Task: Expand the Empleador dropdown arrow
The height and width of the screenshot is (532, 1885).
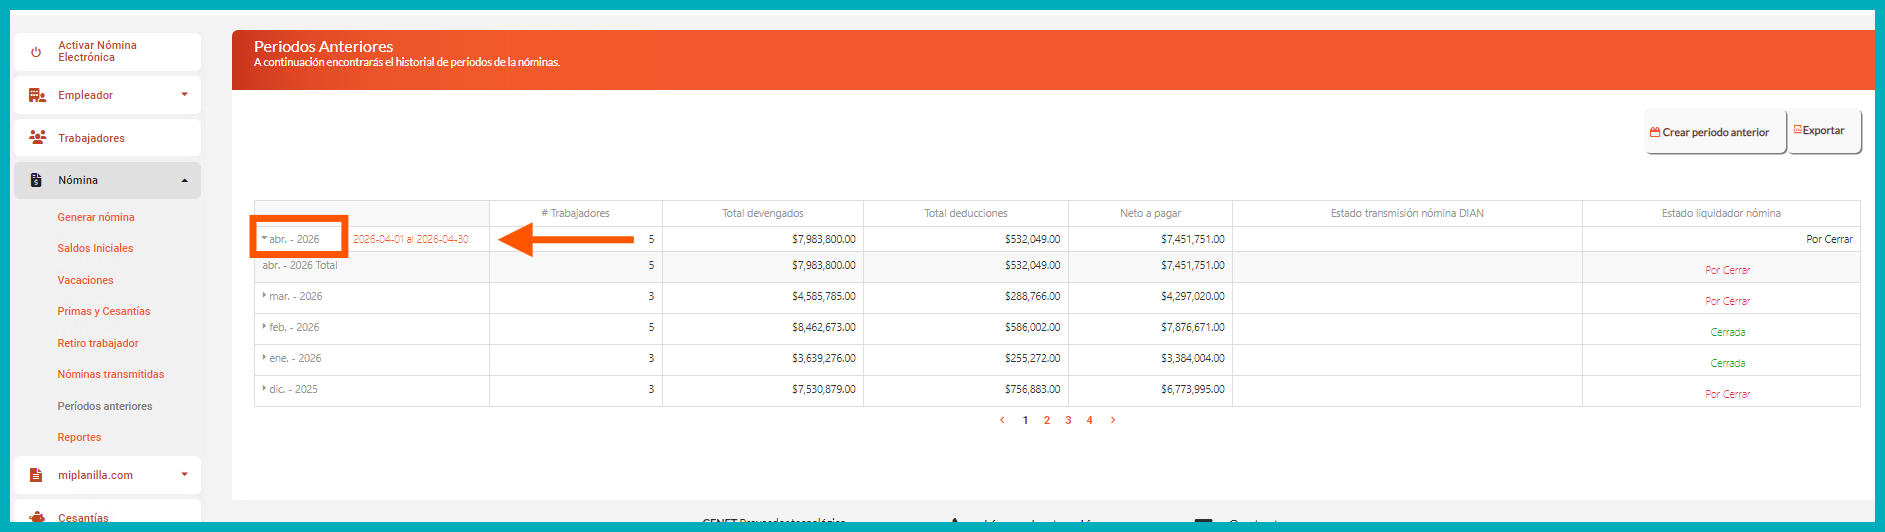Action: [x=184, y=95]
